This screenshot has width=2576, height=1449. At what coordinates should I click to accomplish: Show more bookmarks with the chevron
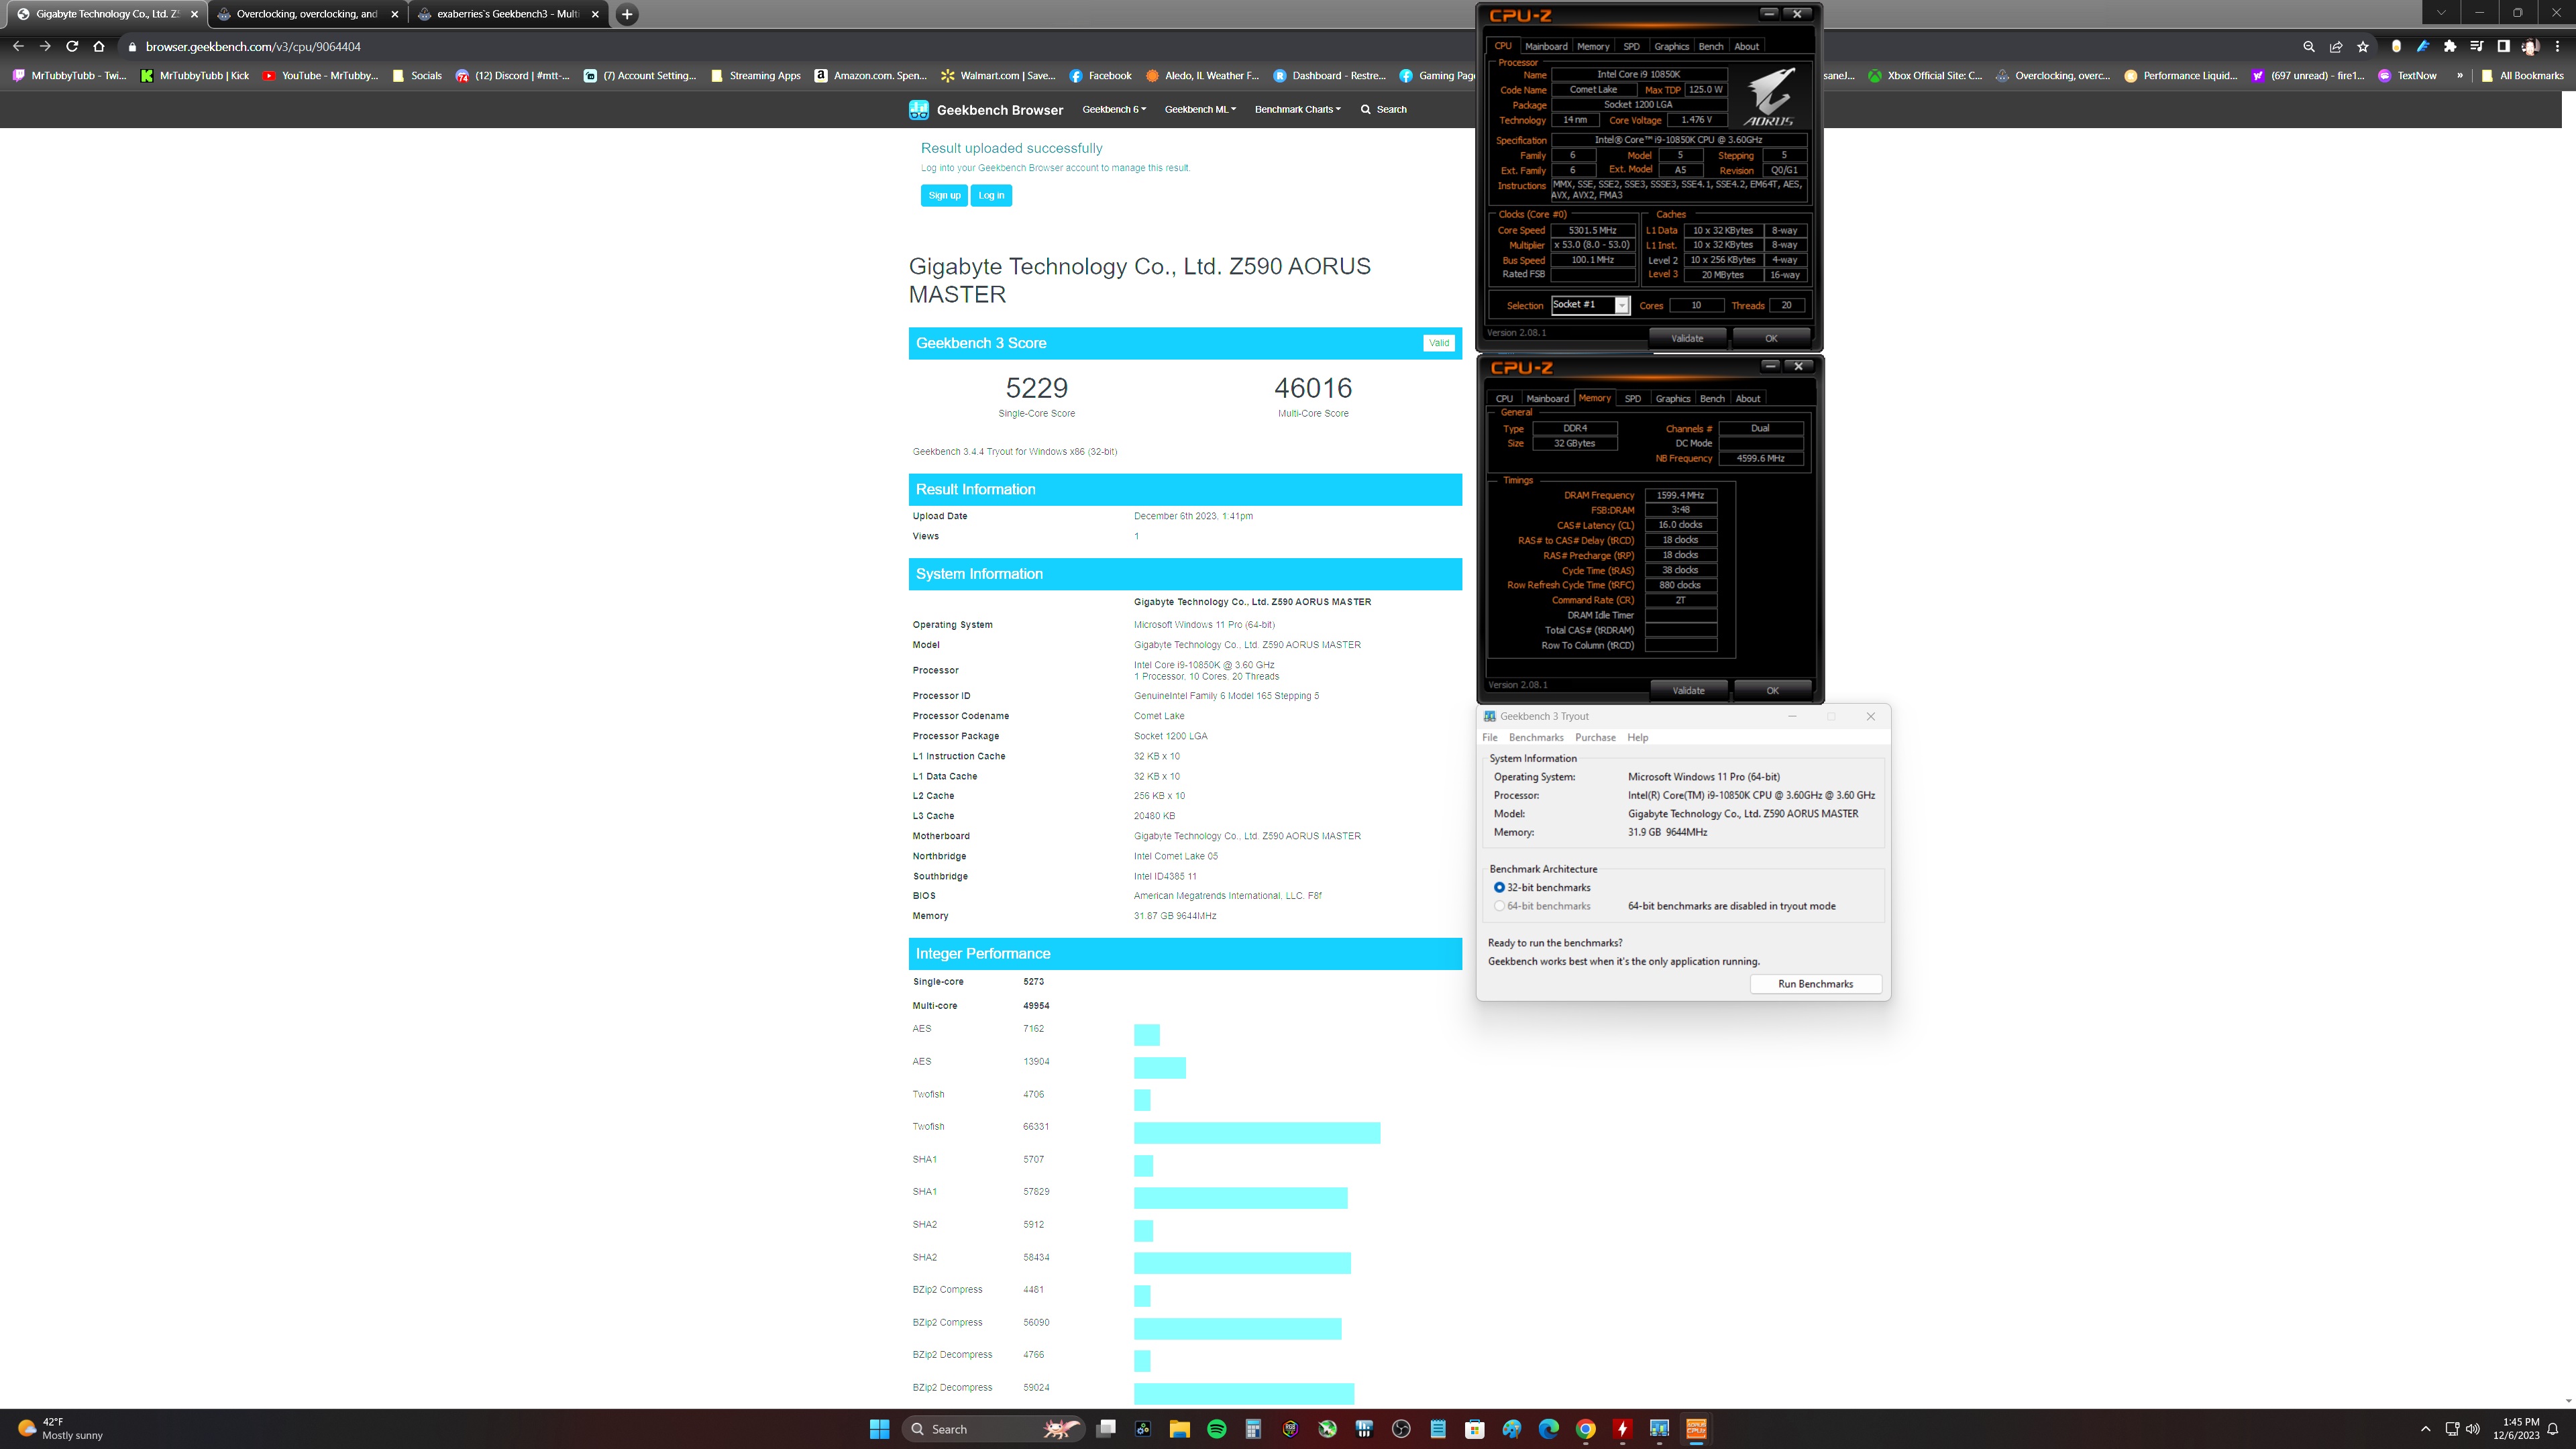pyautogui.click(x=2460, y=76)
